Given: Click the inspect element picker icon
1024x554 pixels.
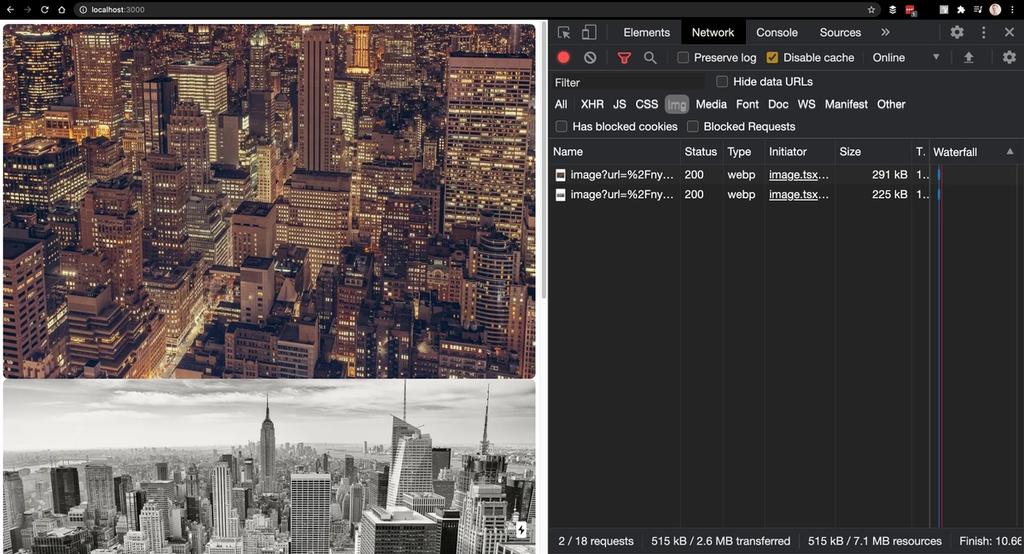Looking at the screenshot, I should [x=564, y=32].
